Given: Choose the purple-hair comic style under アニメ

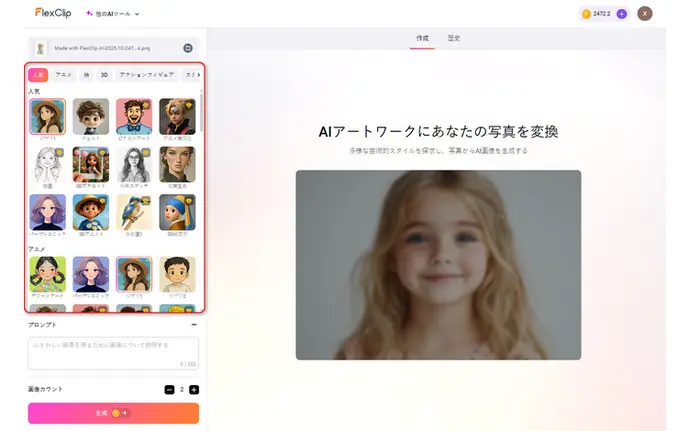Looking at the screenshot, I should 91,274.
